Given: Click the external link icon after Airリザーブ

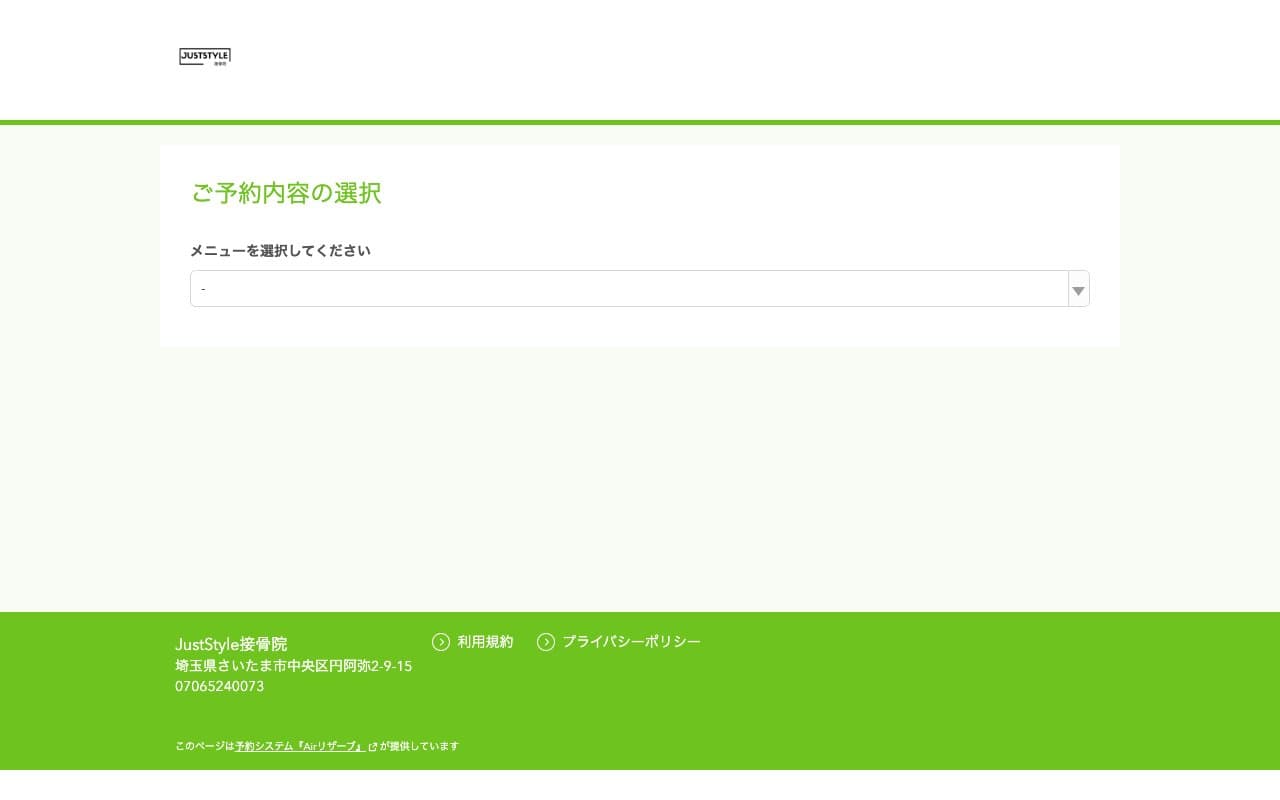Looking at the screenshot, I should click(372, 746).
